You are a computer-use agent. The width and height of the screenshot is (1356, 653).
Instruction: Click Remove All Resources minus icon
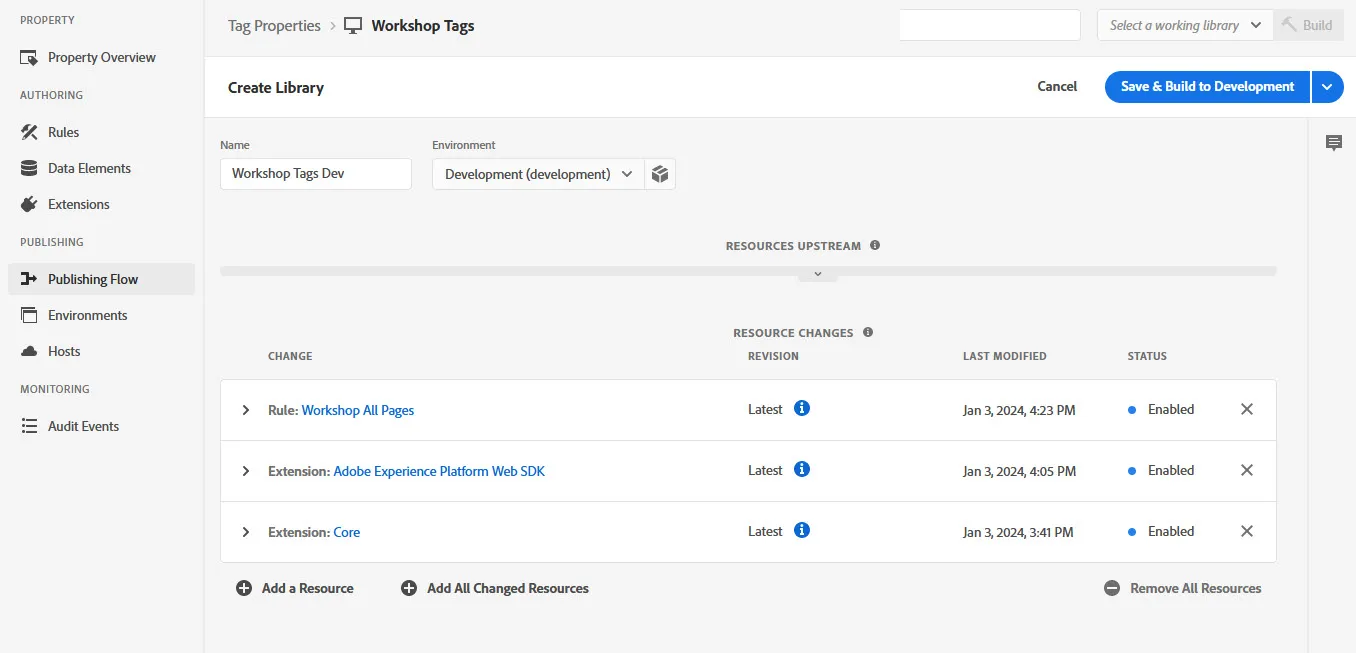[1112, 588]
